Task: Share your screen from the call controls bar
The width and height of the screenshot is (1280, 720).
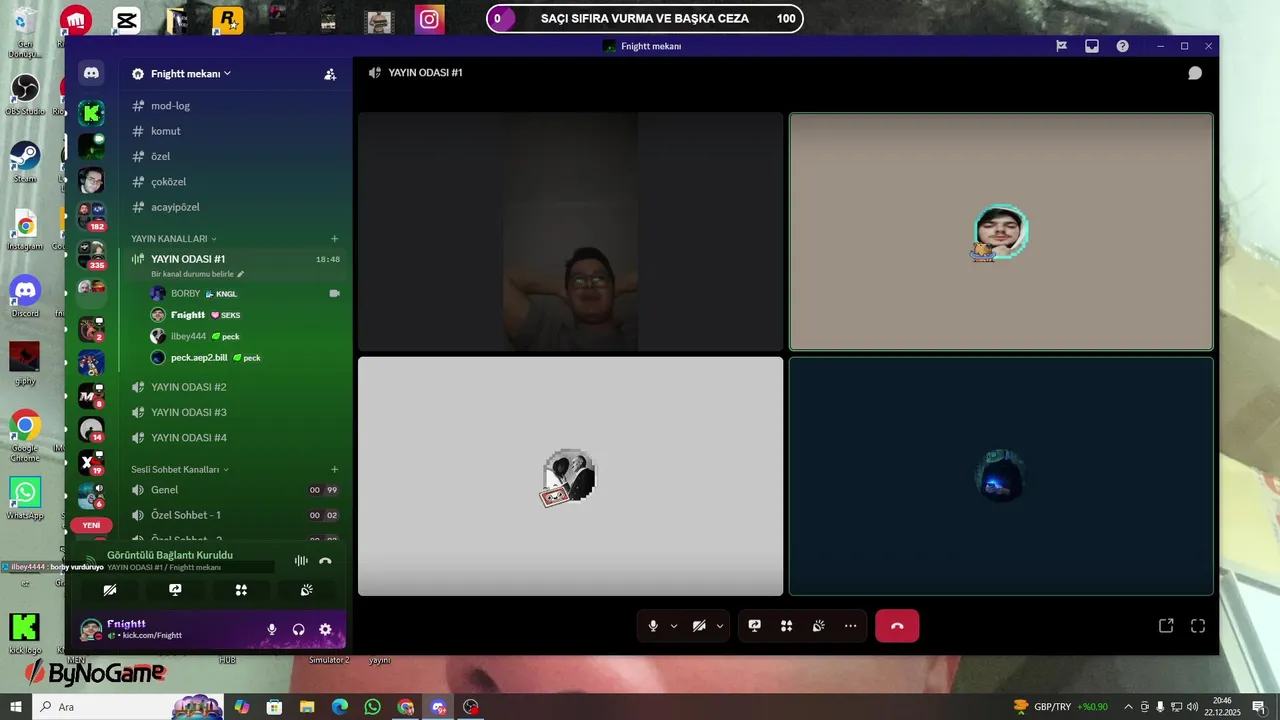Action: click(x=755, y=626)
